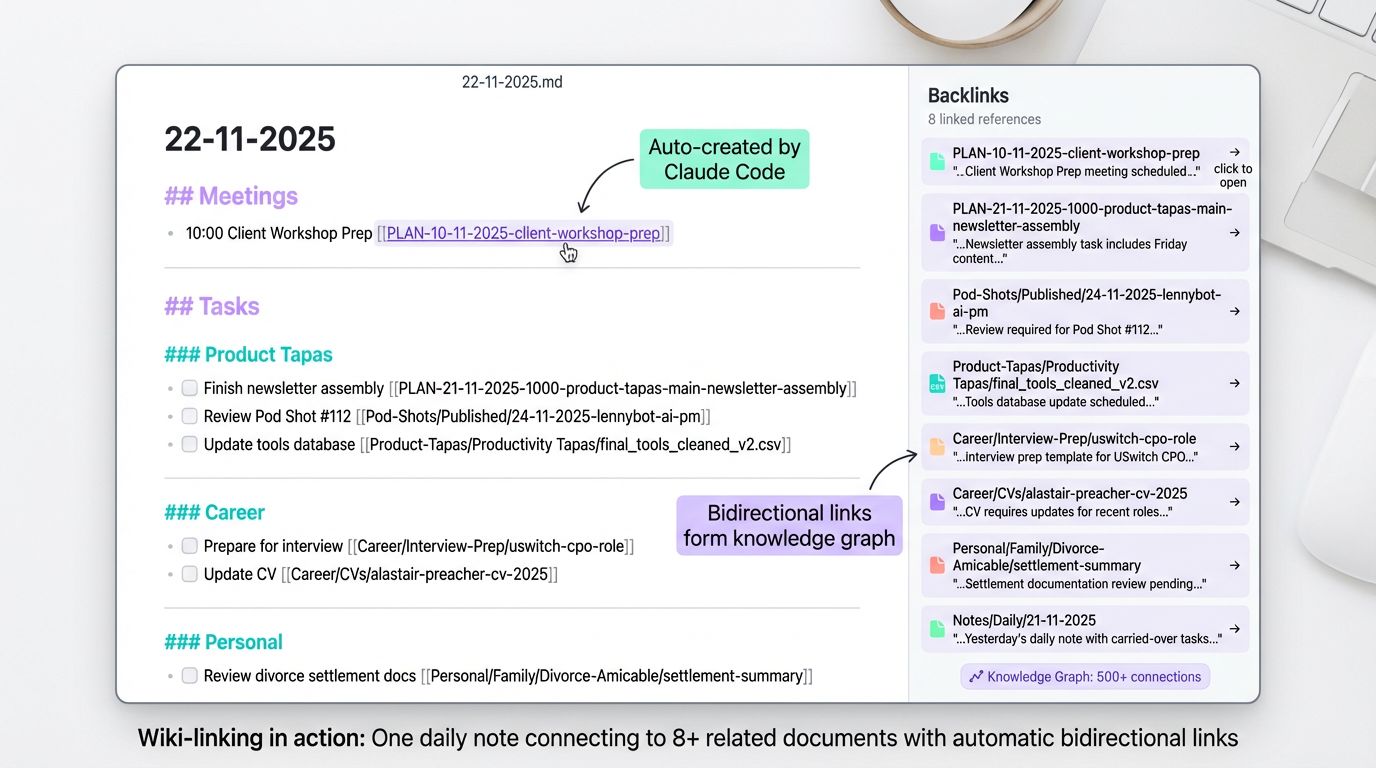Screen dimensions: 1376x768
Task: Check the Review divorce settlement docs task
Action: 189,676
